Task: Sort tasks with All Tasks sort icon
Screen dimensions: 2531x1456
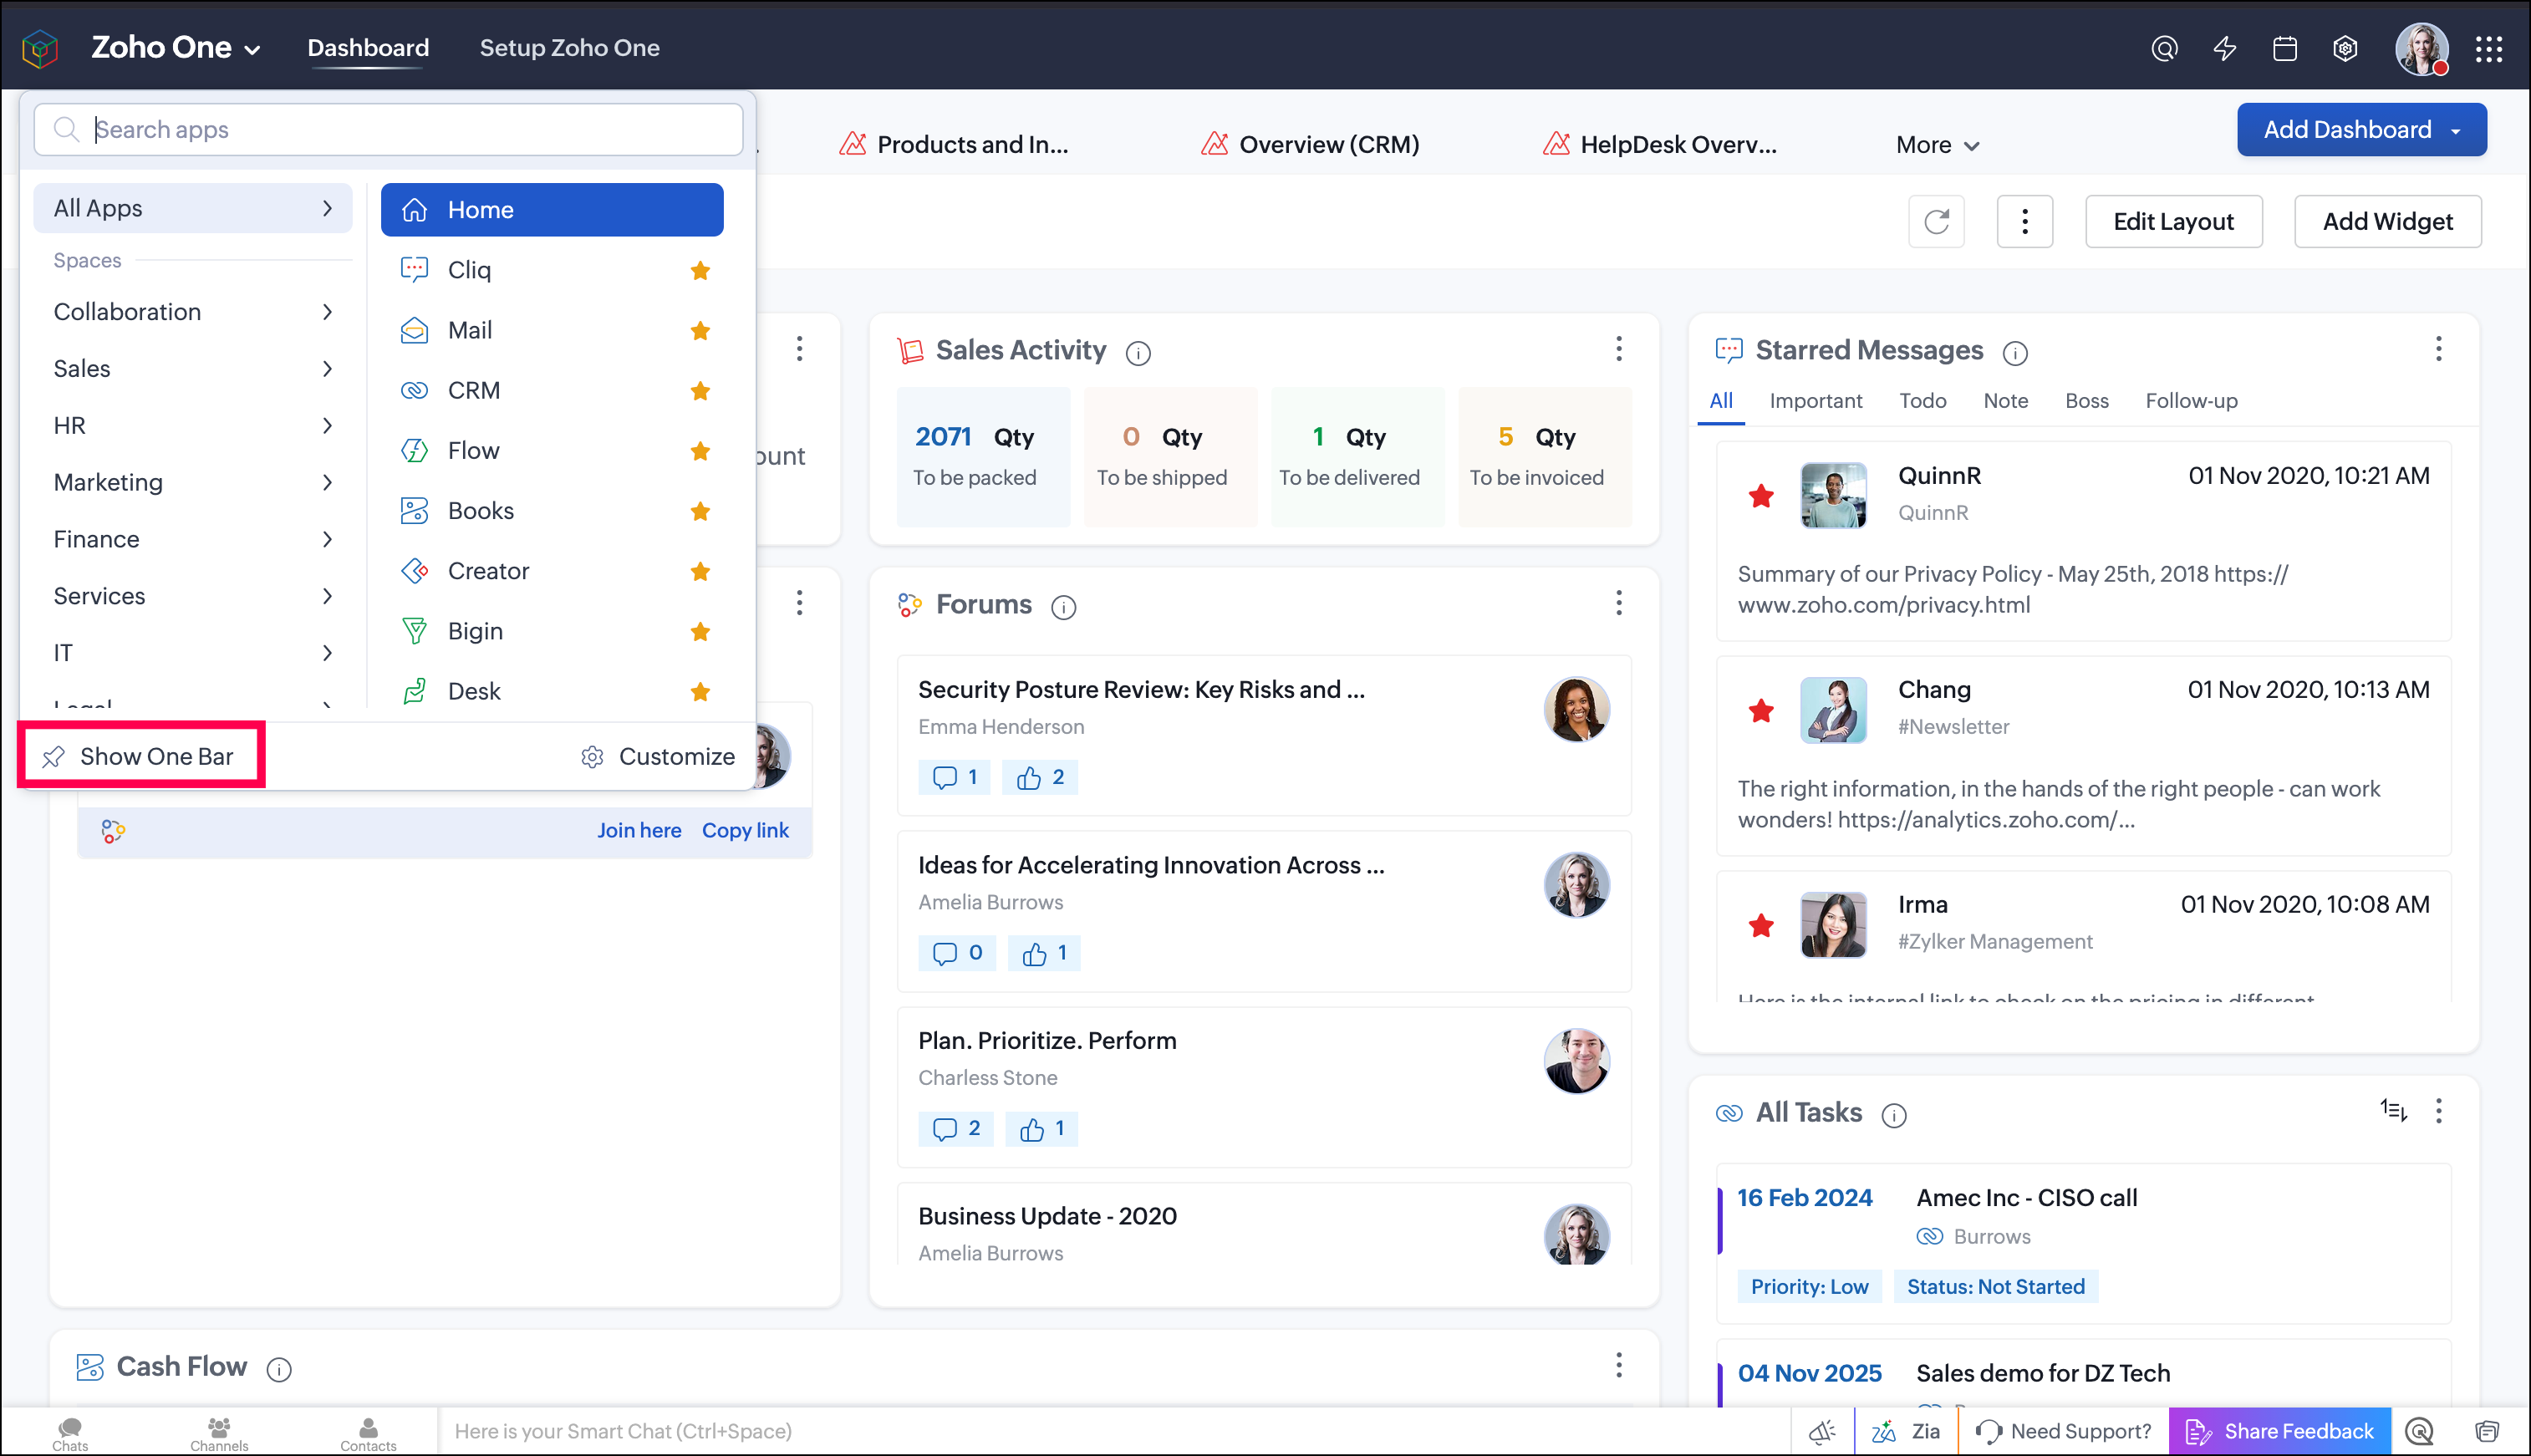Action: [x=2393, y=1110]
